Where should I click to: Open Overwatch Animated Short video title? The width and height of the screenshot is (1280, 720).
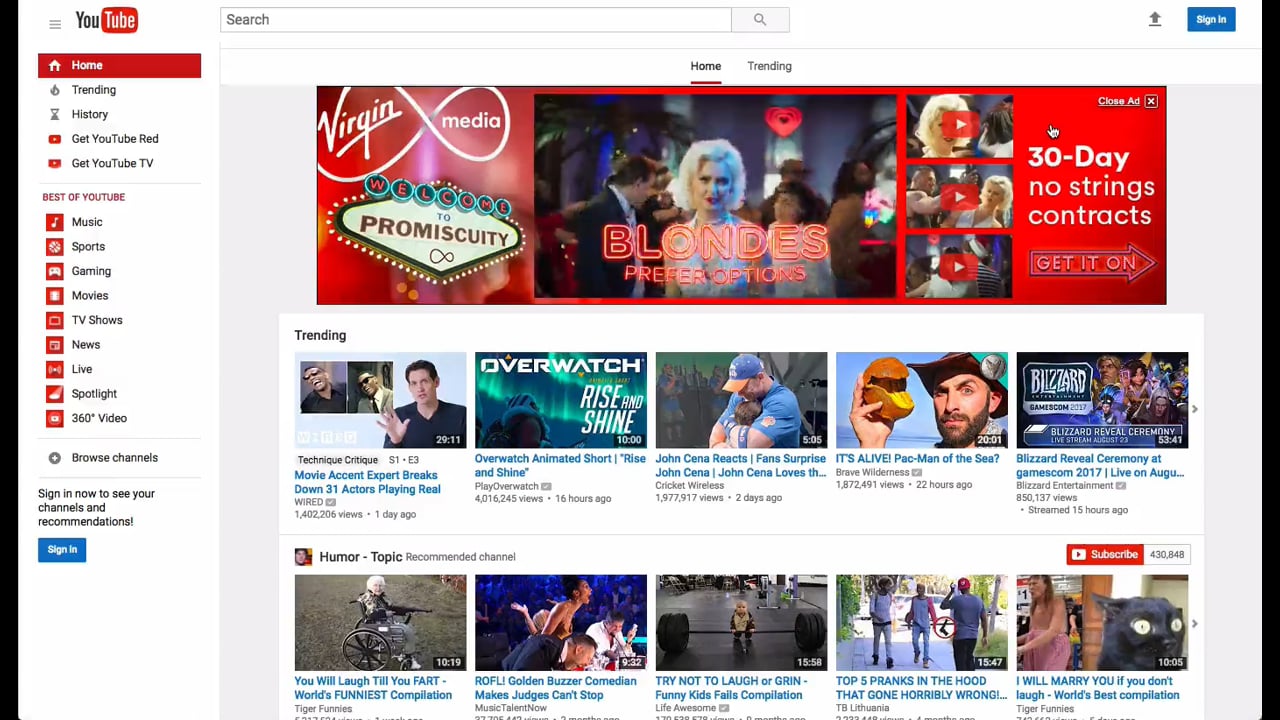click(x=560, y=465)
